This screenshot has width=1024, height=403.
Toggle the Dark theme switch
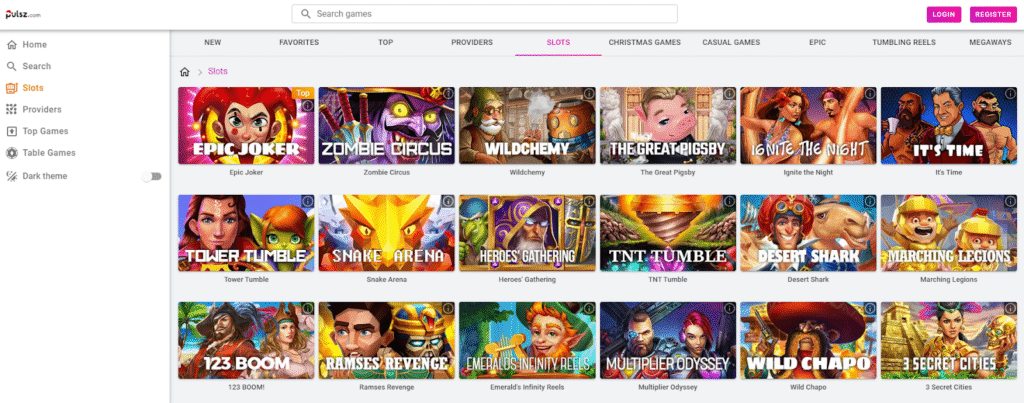coord(152,176)
